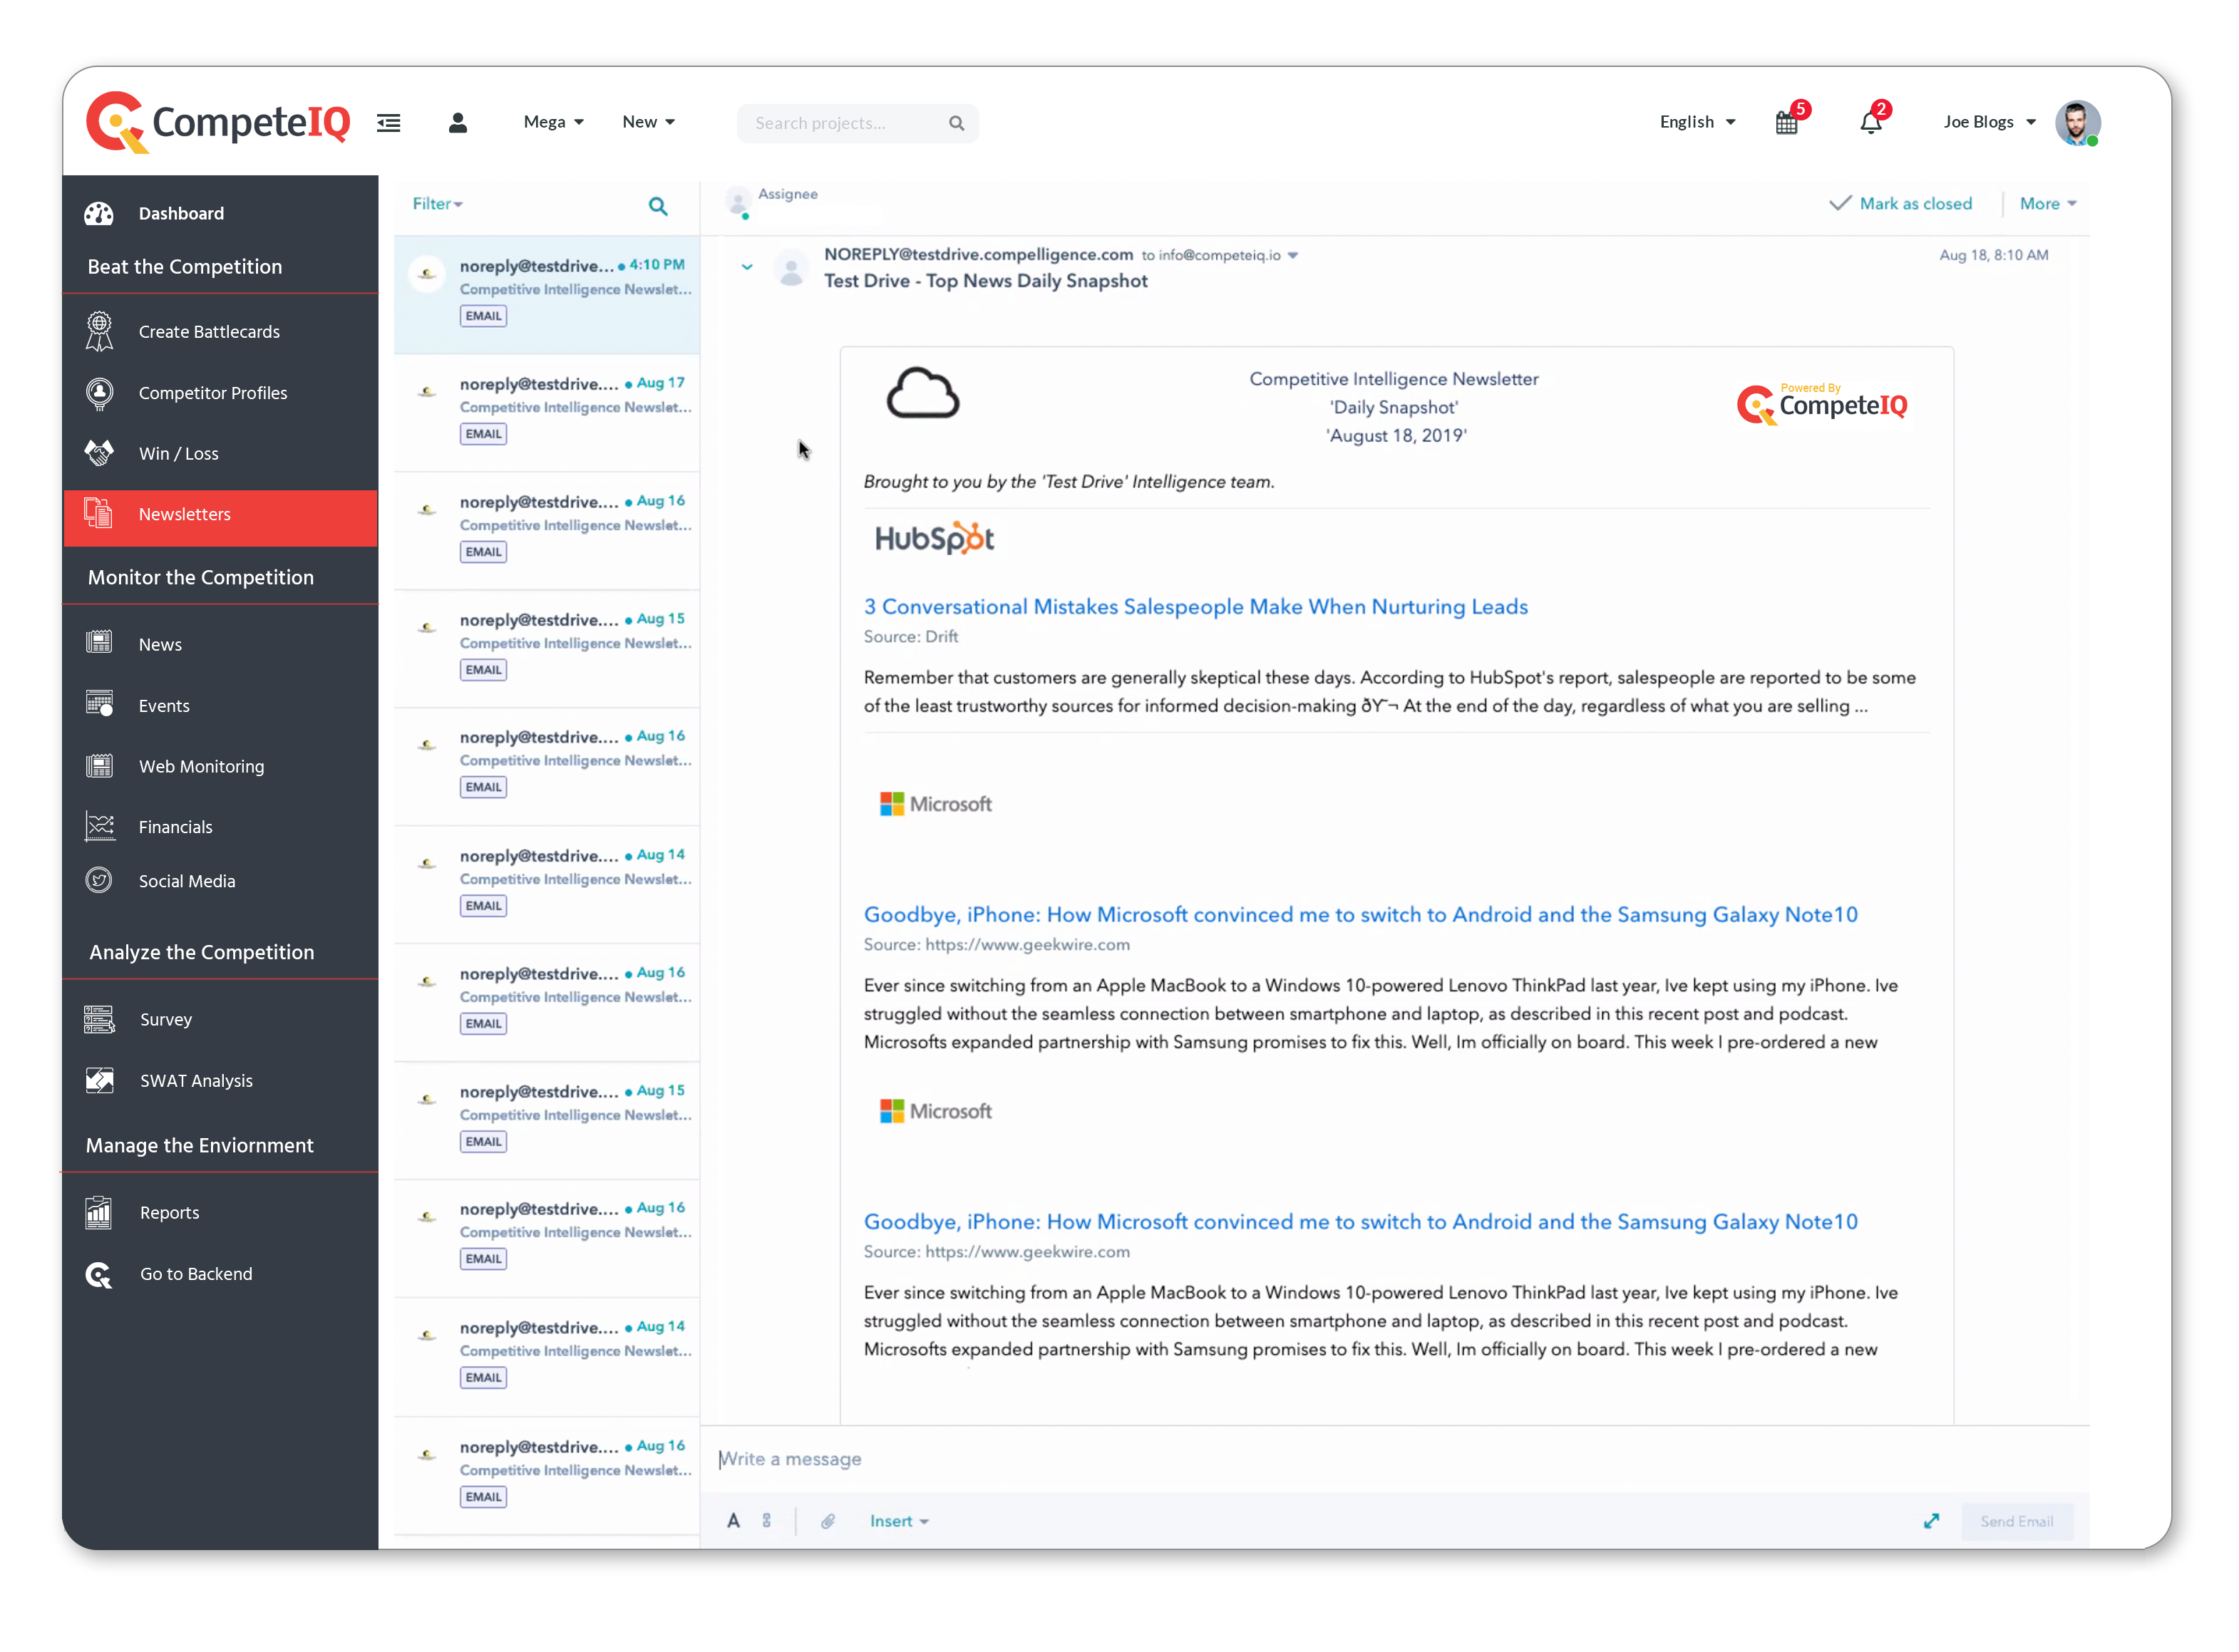
Task: Open the Mega dropdown
Action: pos(553,122)
